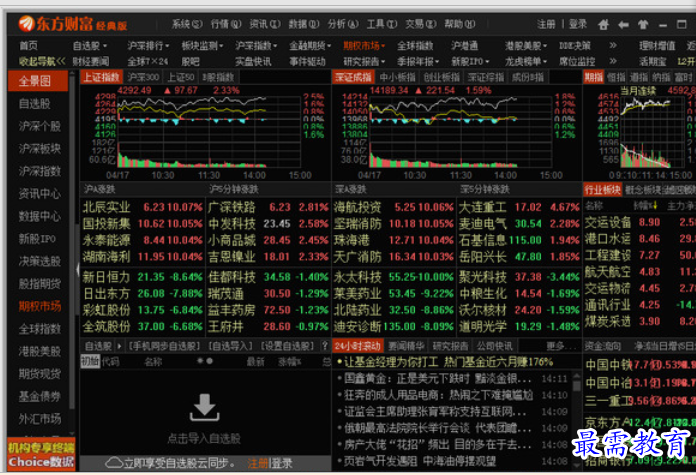Image resolution: width=696 pixels, height=475 pixels.
Task: Switch to the 创业板指 chart tab
Action: pyautogui.click(x=442, y=77)
